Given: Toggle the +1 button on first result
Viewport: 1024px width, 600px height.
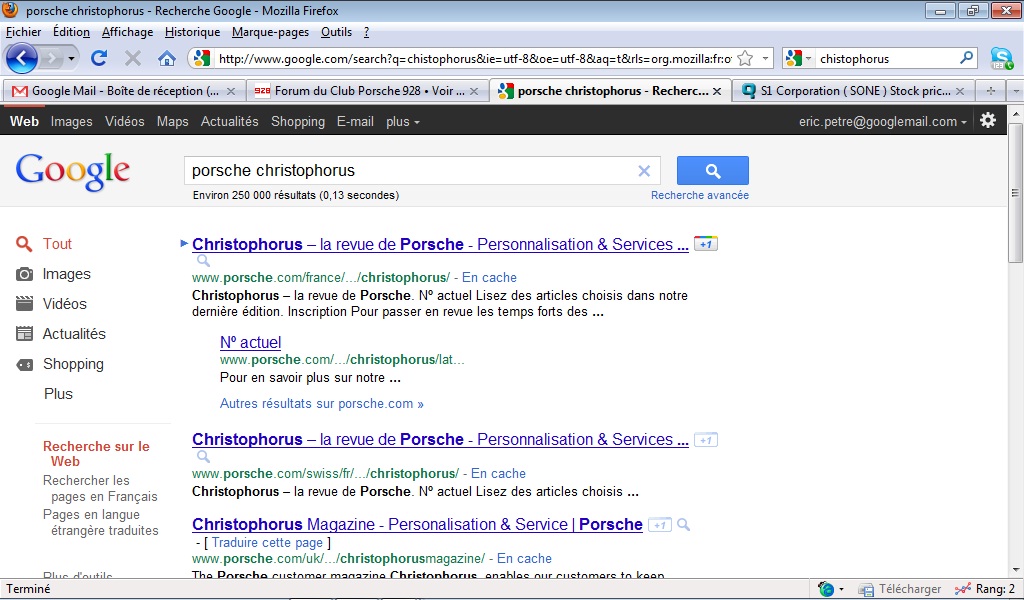Looking at the screenshot, I should tap(705, 244).
